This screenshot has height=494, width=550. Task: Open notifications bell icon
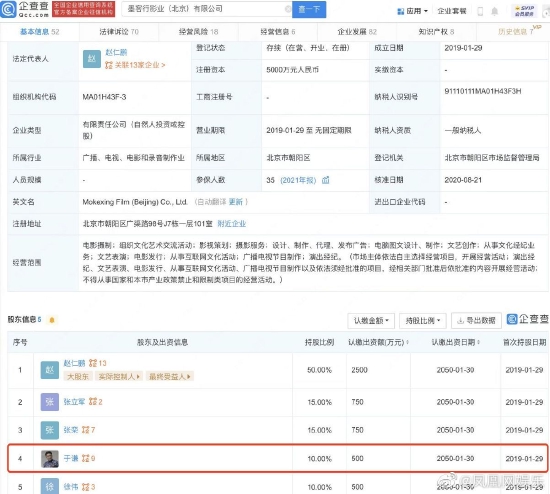pyautogui.click(x=495, y=11)
